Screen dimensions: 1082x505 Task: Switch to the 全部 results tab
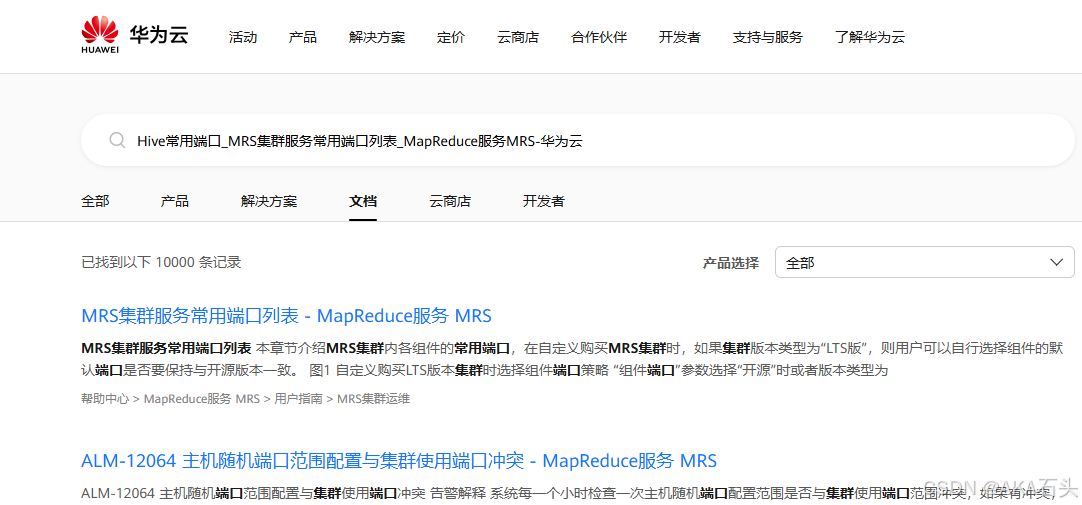tap(95, 201)
